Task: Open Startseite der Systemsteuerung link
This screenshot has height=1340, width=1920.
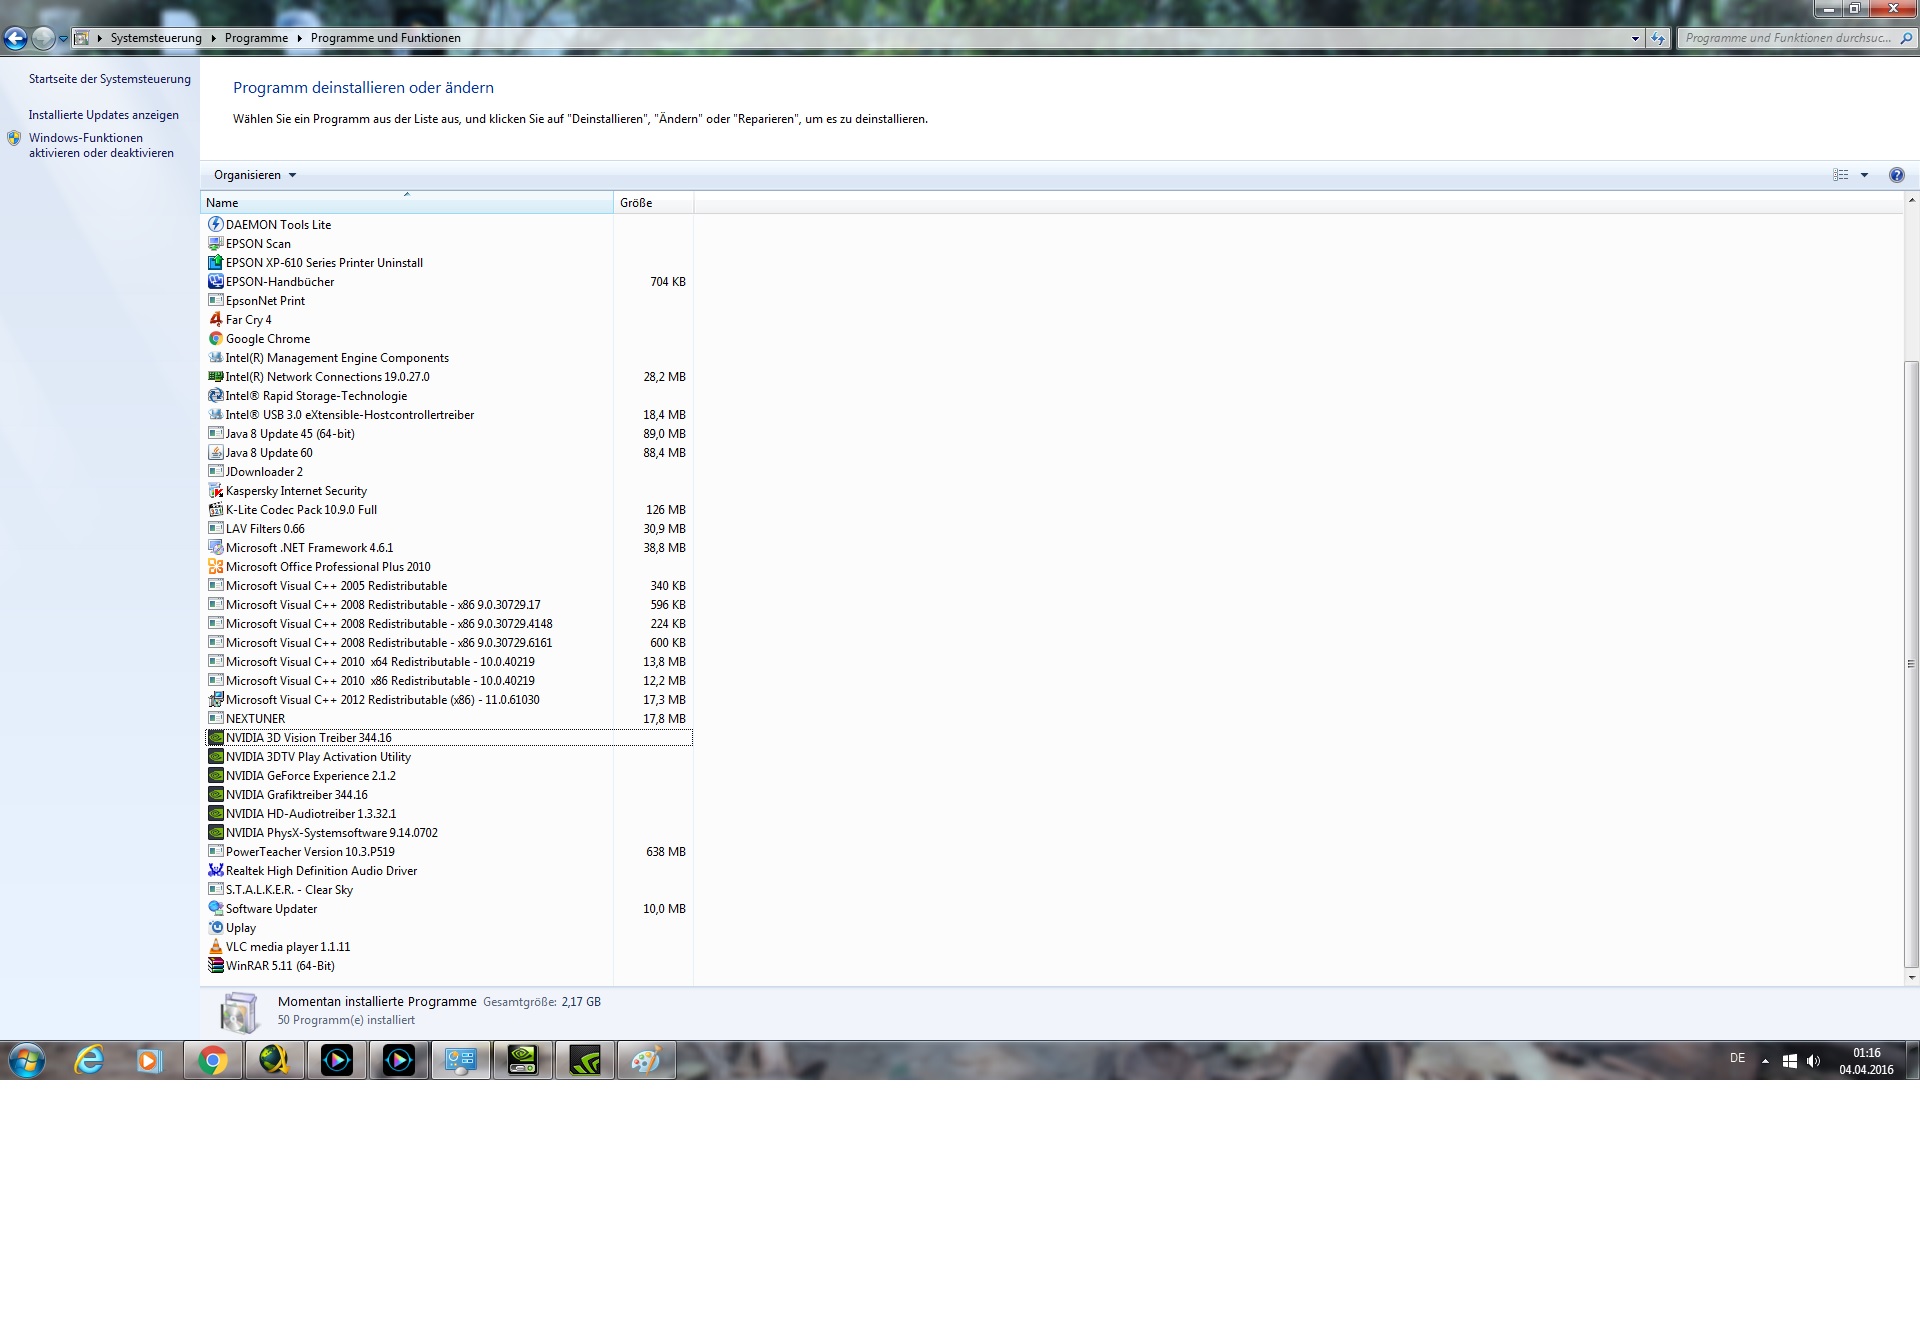Action: 109,79
